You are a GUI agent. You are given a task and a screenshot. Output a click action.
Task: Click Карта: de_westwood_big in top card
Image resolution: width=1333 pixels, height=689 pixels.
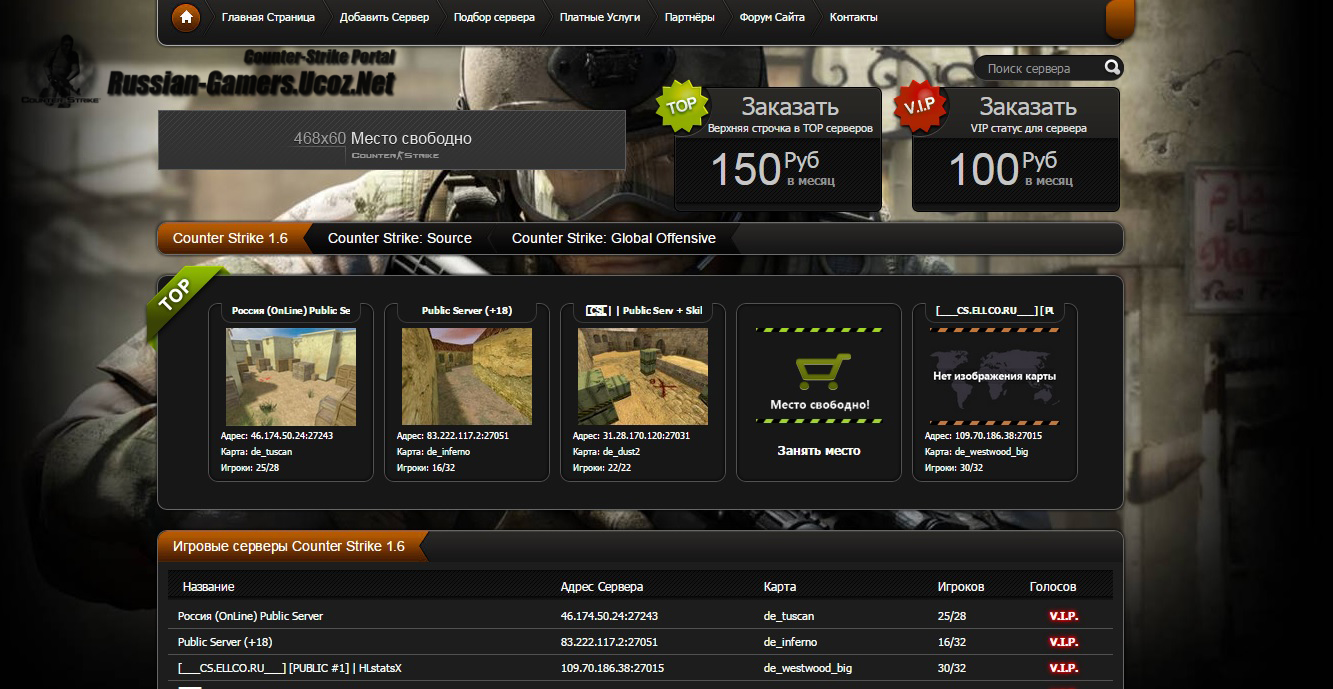[x=977, y=452]
